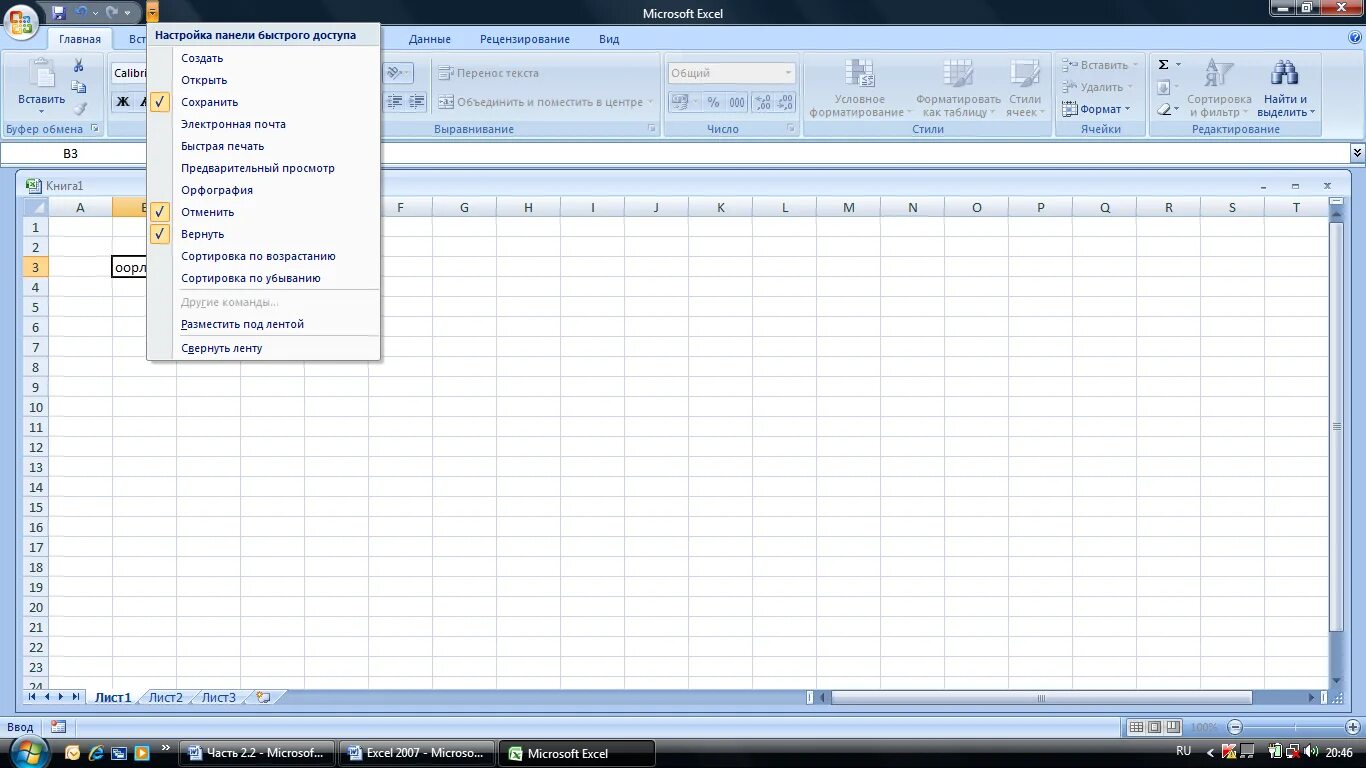This screenshot has height=768, width=1366.
Task: Click the Name Box showing B3
Action: click(71, 153)
